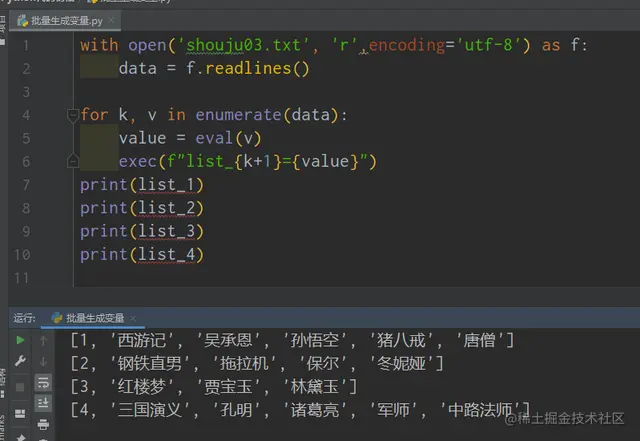The image size is (640, 441).
Task: Click the output '钢铁直男' in console
Action: (150, 363)
